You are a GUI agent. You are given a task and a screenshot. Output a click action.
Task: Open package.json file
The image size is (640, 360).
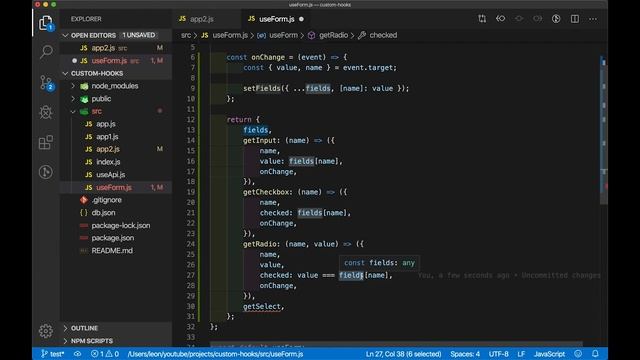click(x=116, y=238)
